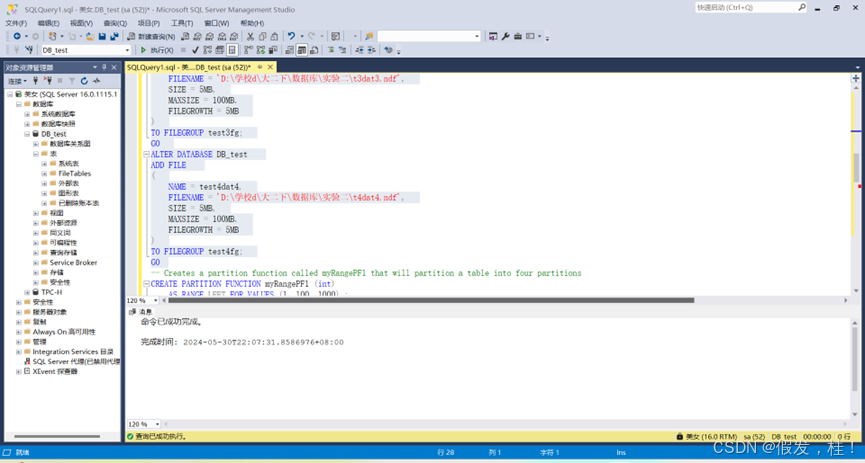Toggle Include Client Statistics

(x=273, y=50)
